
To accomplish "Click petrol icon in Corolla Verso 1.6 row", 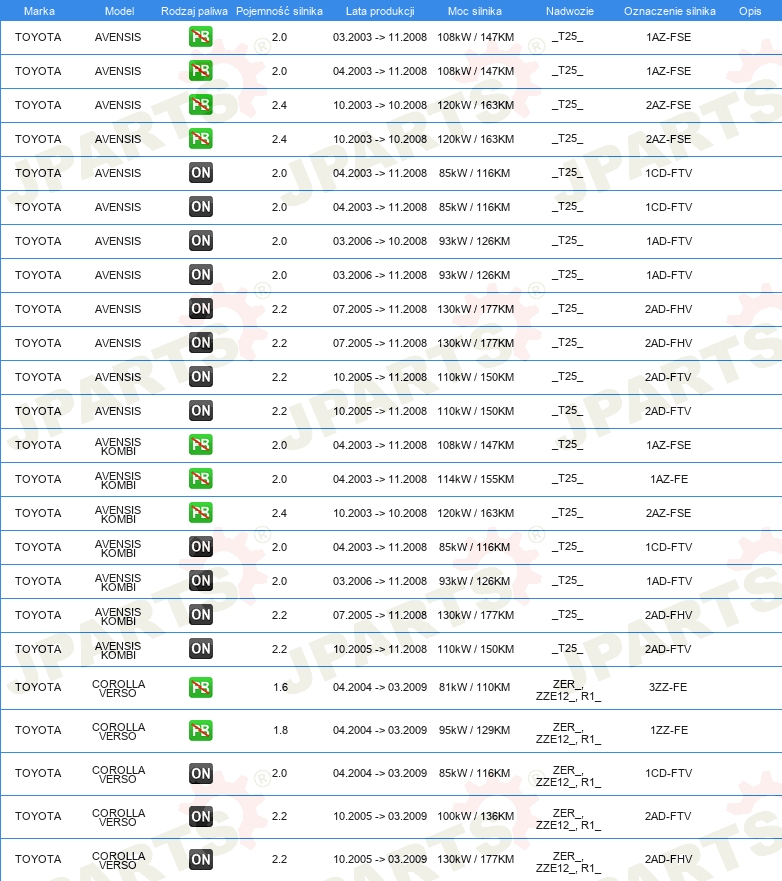I will pyautogui.click(x=201, y=687).
